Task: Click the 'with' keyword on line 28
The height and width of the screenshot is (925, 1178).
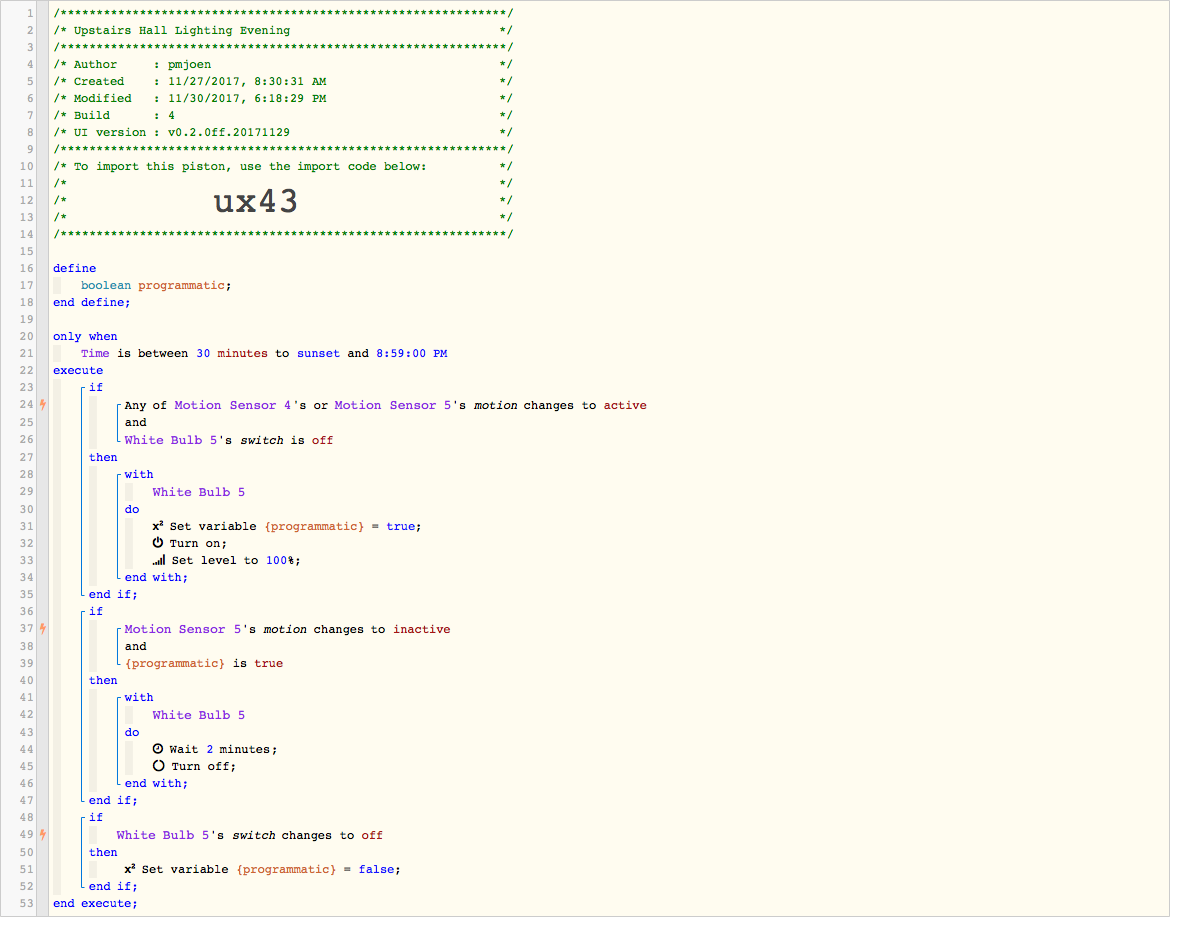Action: coord(139,476)
